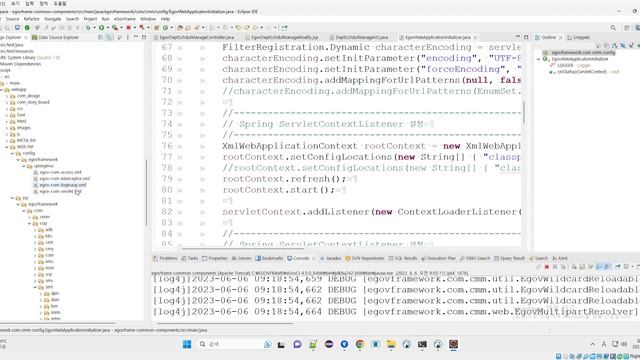
Task: Open the SQL Results tab
Action: [403, 258]
